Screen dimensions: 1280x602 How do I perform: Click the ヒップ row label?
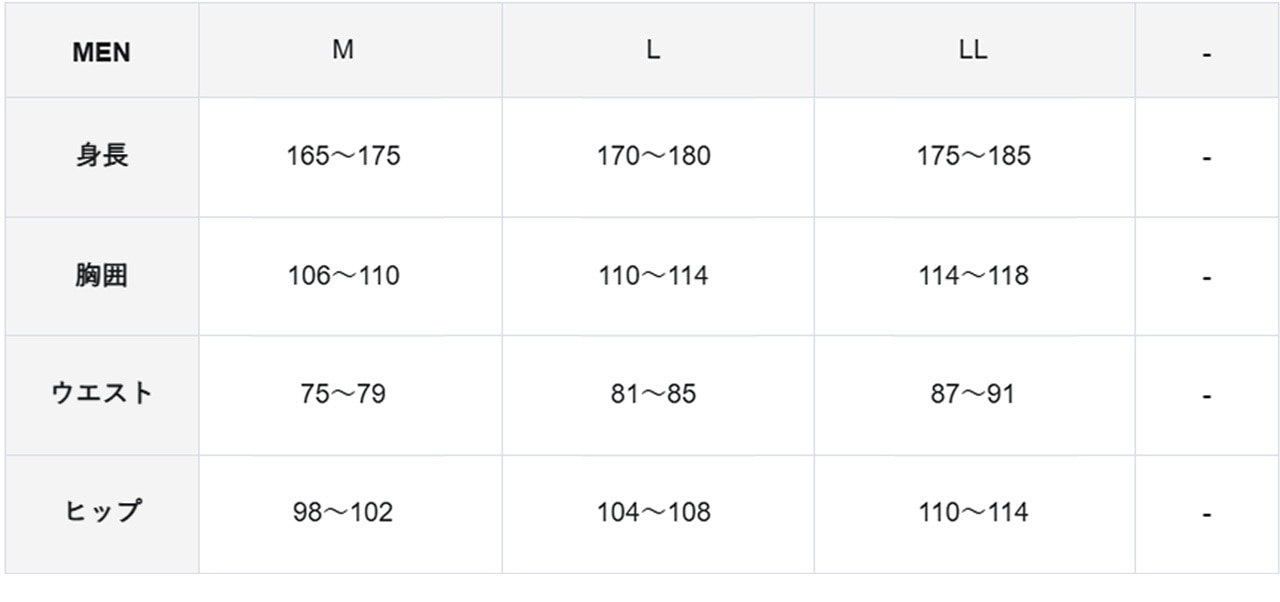click(101, 511)
